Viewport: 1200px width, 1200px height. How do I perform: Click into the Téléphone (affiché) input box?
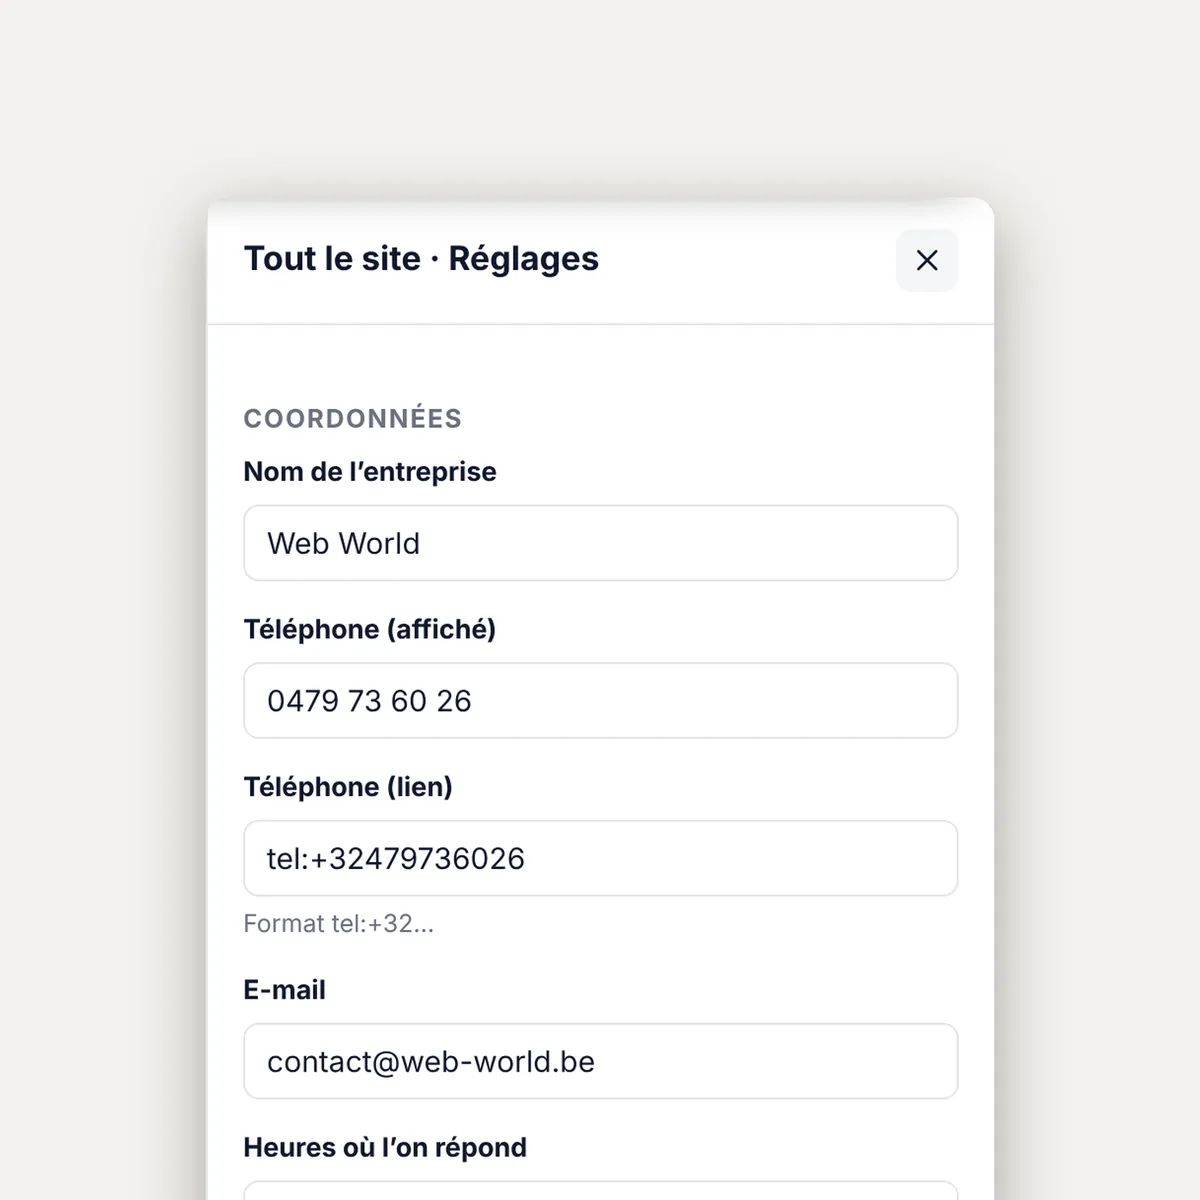coord(600,701)
